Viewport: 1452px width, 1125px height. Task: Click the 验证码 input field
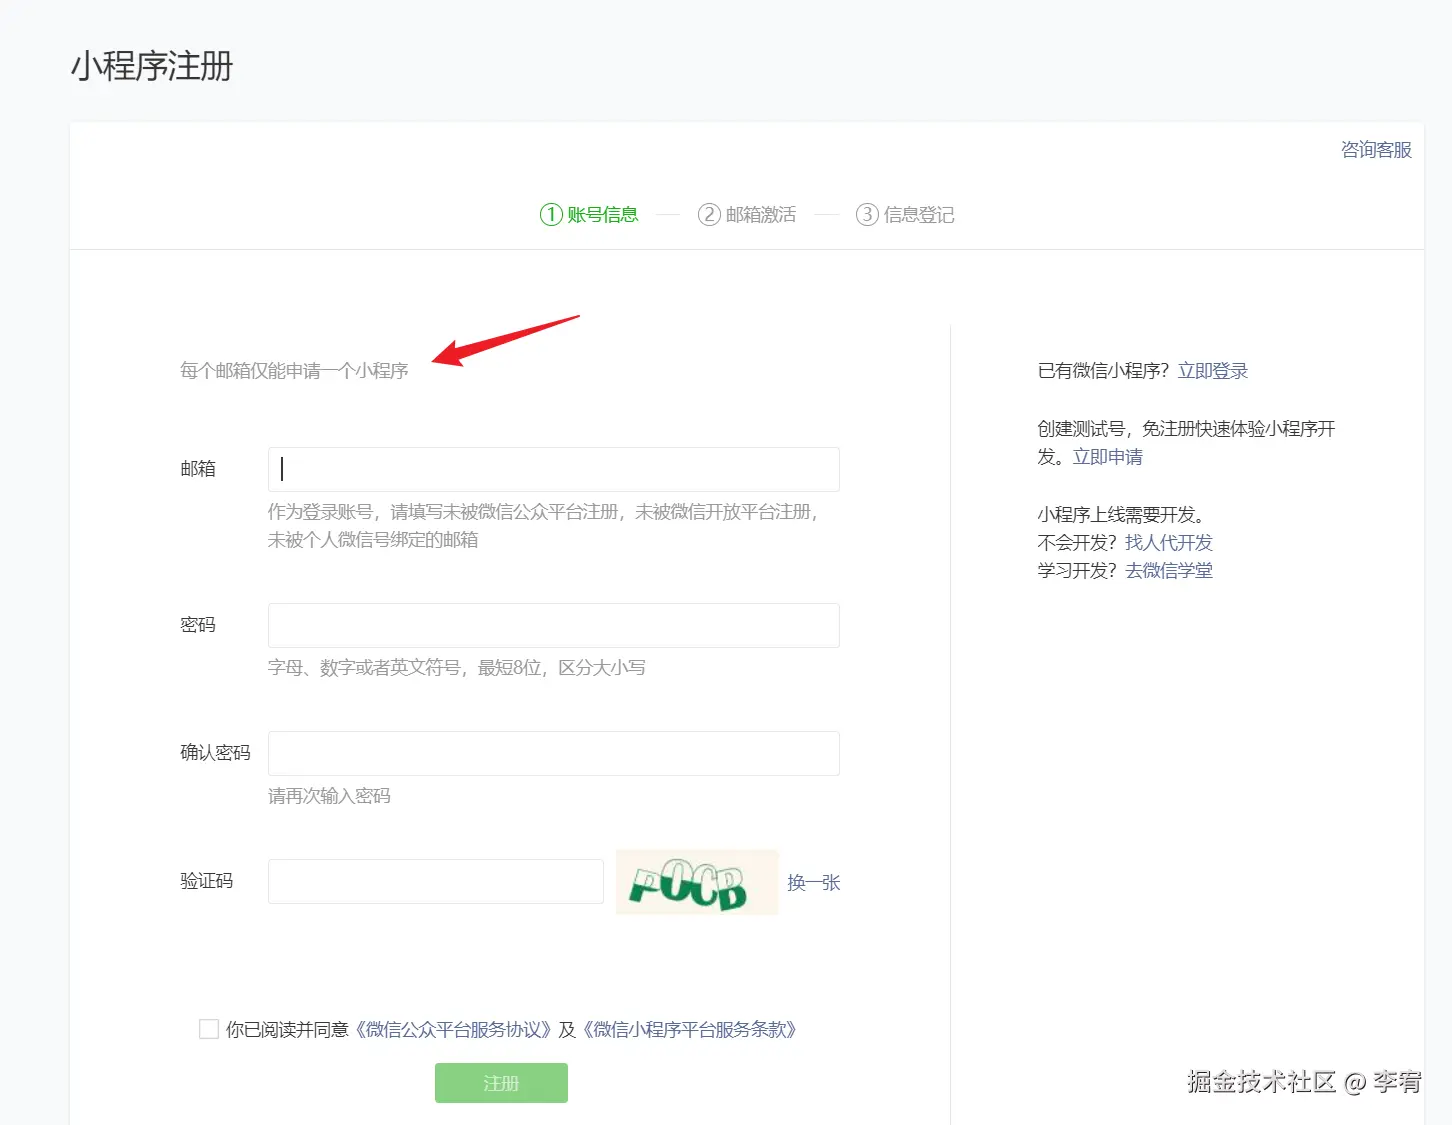(436, 881)
